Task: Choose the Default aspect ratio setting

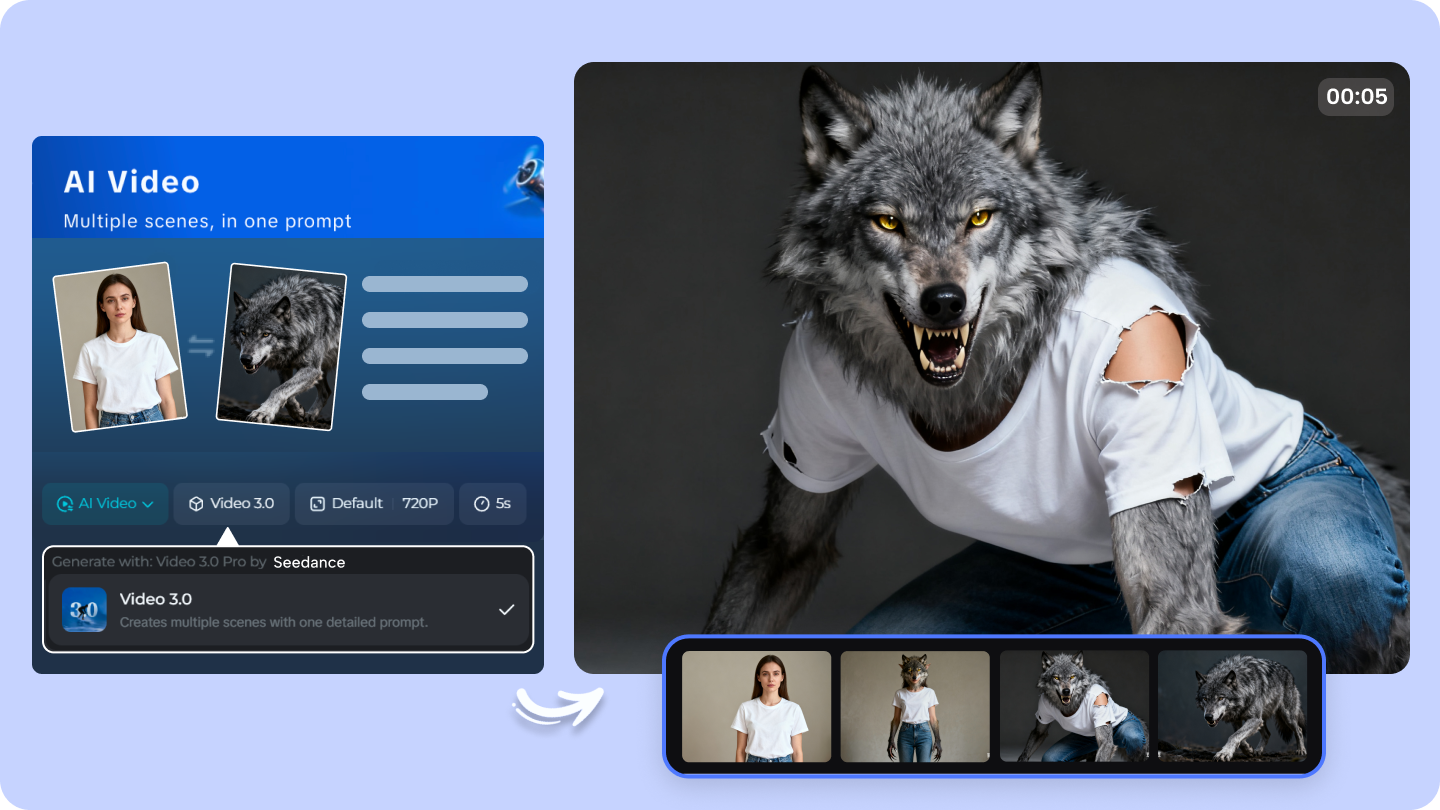Action: [346, 504]
